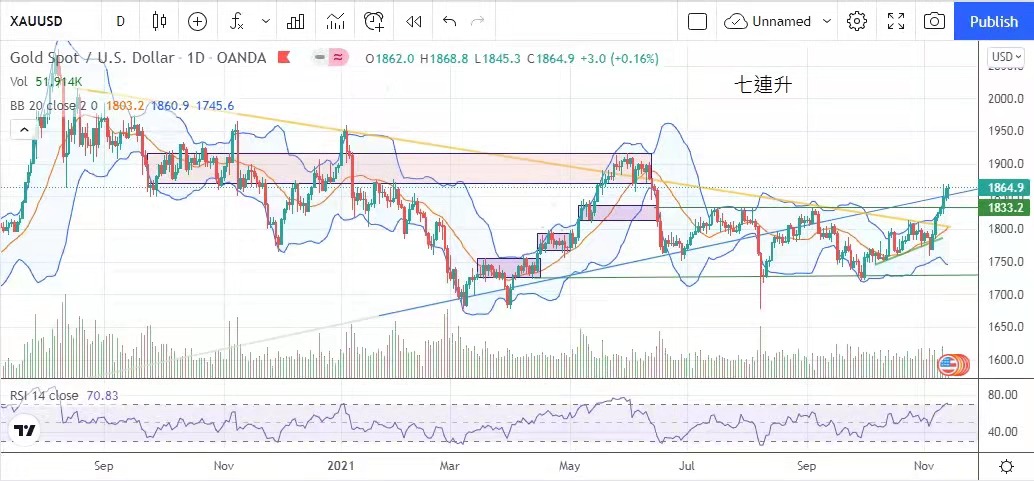Click the compare or add symbol icon
The height and width of the screenshot is (481, 1034).
[x=197, y=21]
